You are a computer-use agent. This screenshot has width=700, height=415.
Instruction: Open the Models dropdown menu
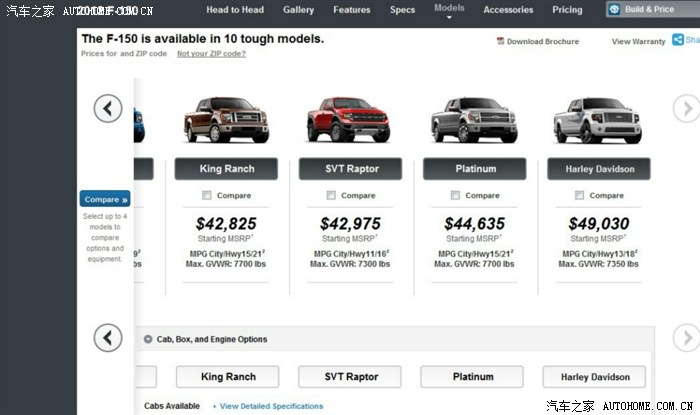point(449,10)
